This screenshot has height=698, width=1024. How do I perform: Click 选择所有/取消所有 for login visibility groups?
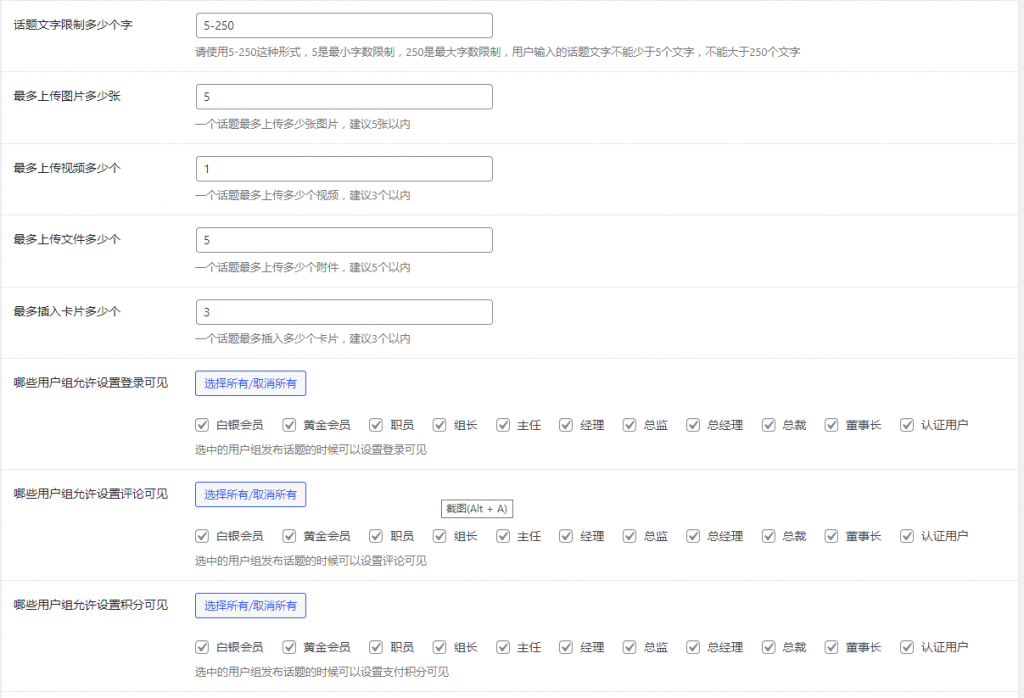click(x=250, y=383)
